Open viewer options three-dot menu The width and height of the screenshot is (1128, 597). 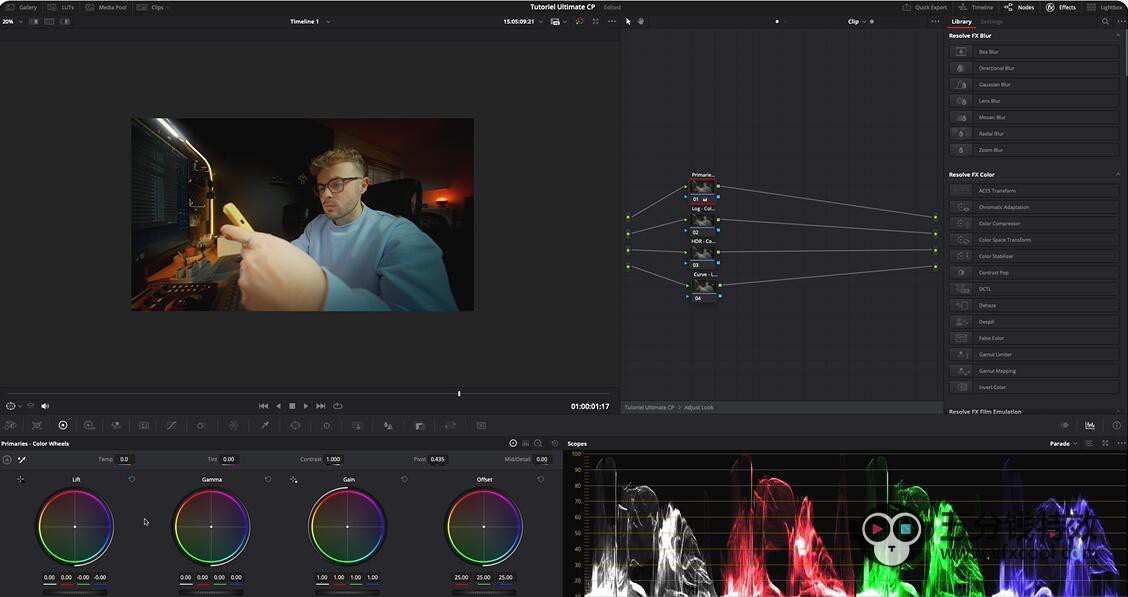coord(611,22)
